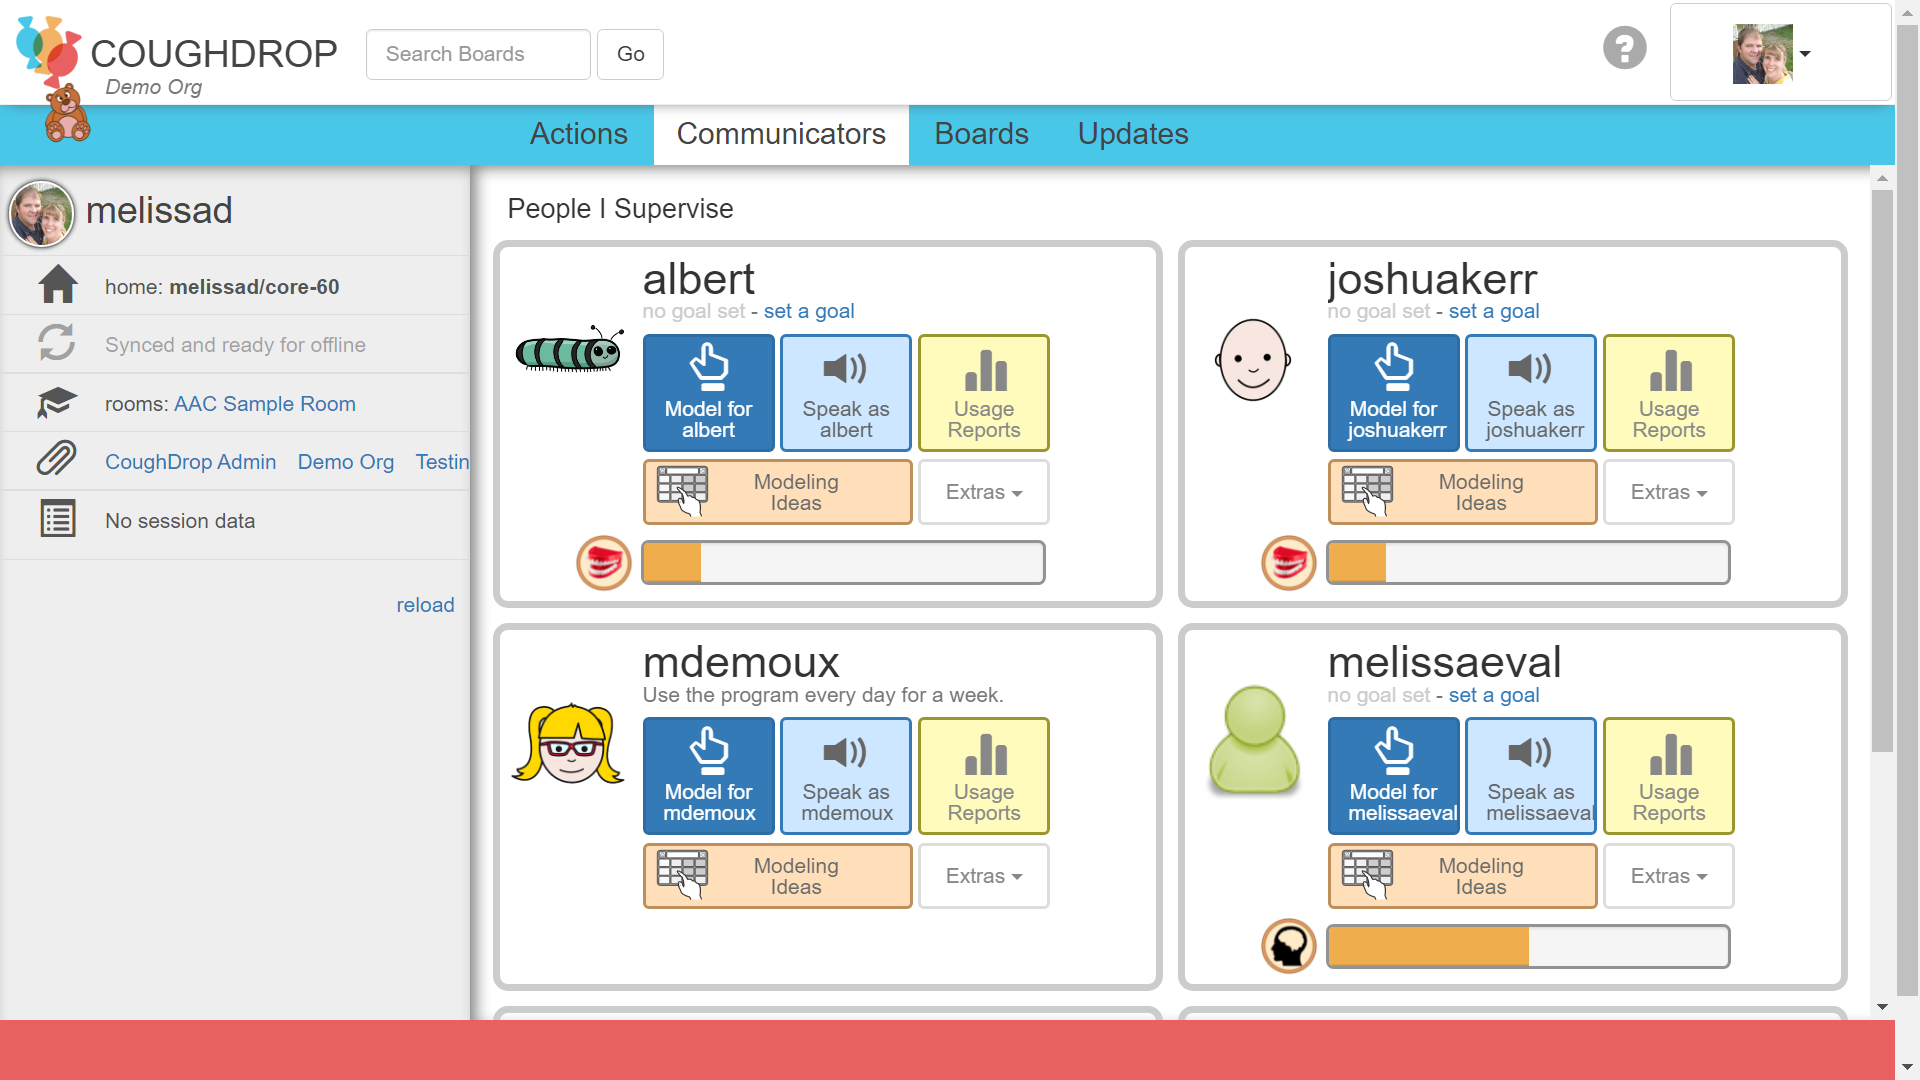Focus the Search Boards input field

[x=478, y=54]
